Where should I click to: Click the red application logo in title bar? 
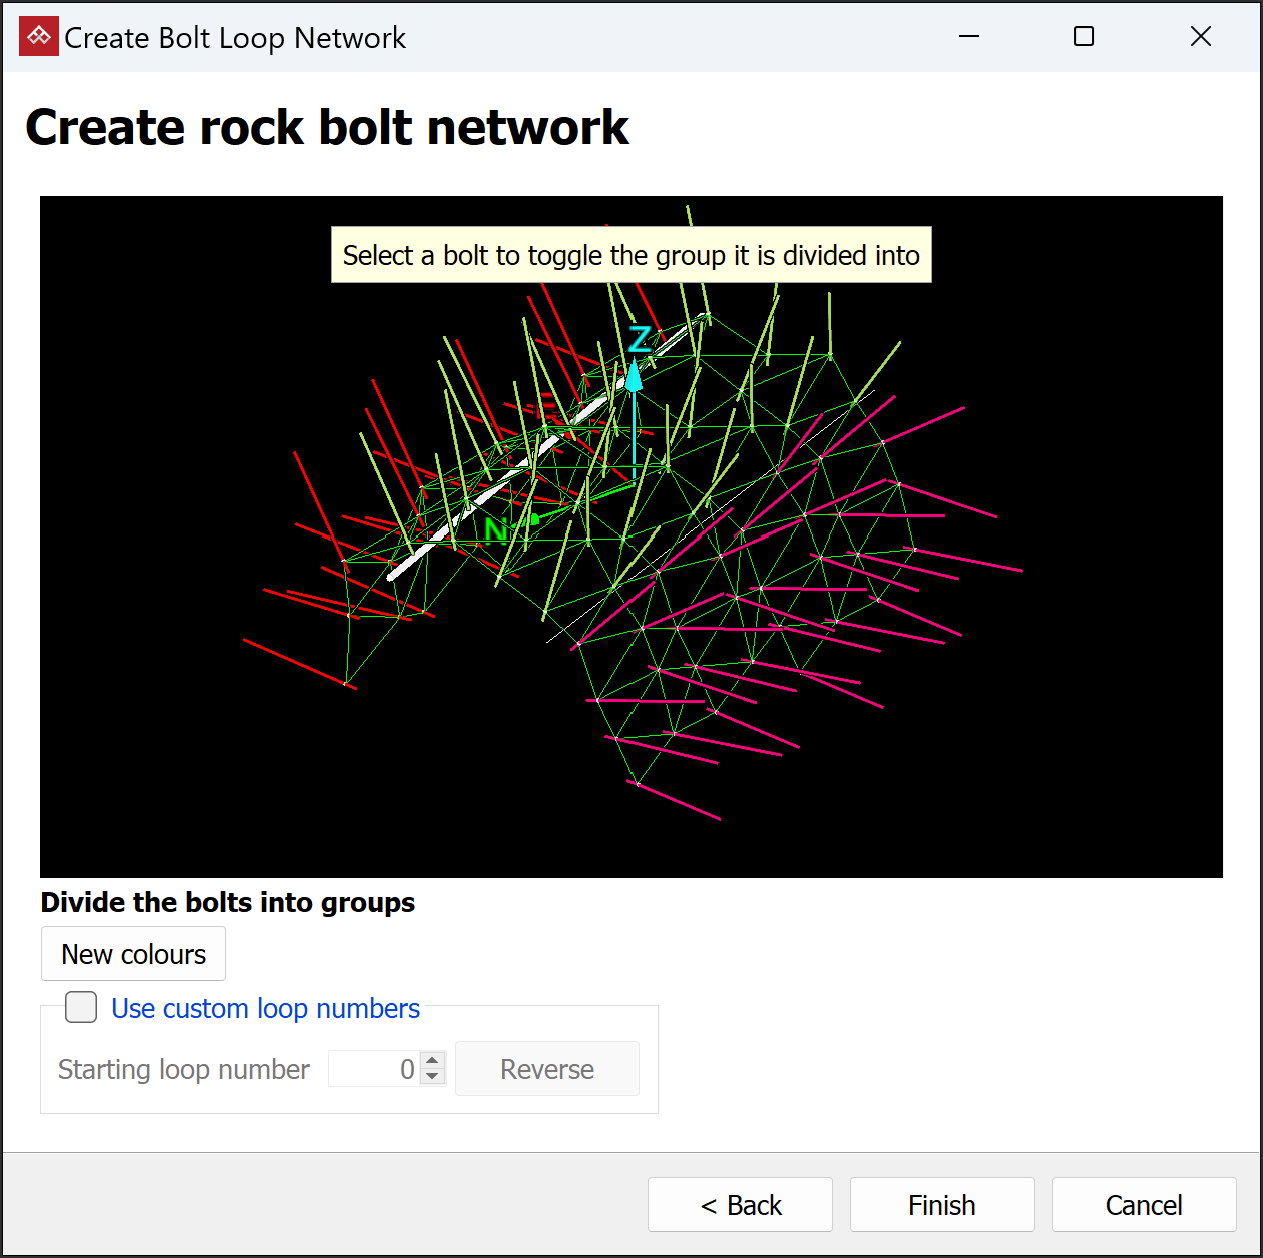pos(38,37)
